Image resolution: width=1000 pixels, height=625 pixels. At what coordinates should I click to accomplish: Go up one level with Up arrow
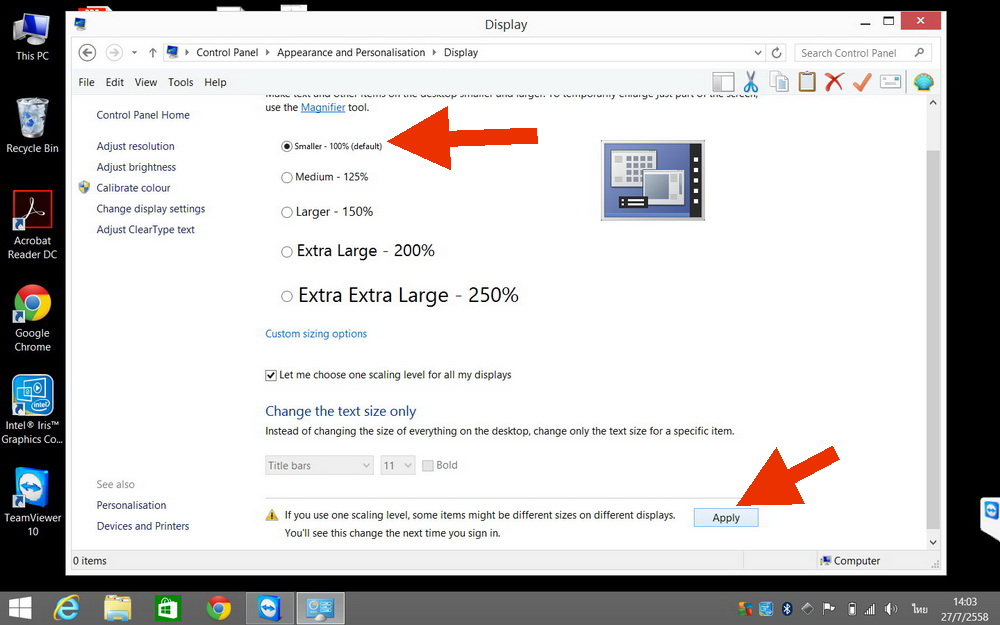[152, 53]
